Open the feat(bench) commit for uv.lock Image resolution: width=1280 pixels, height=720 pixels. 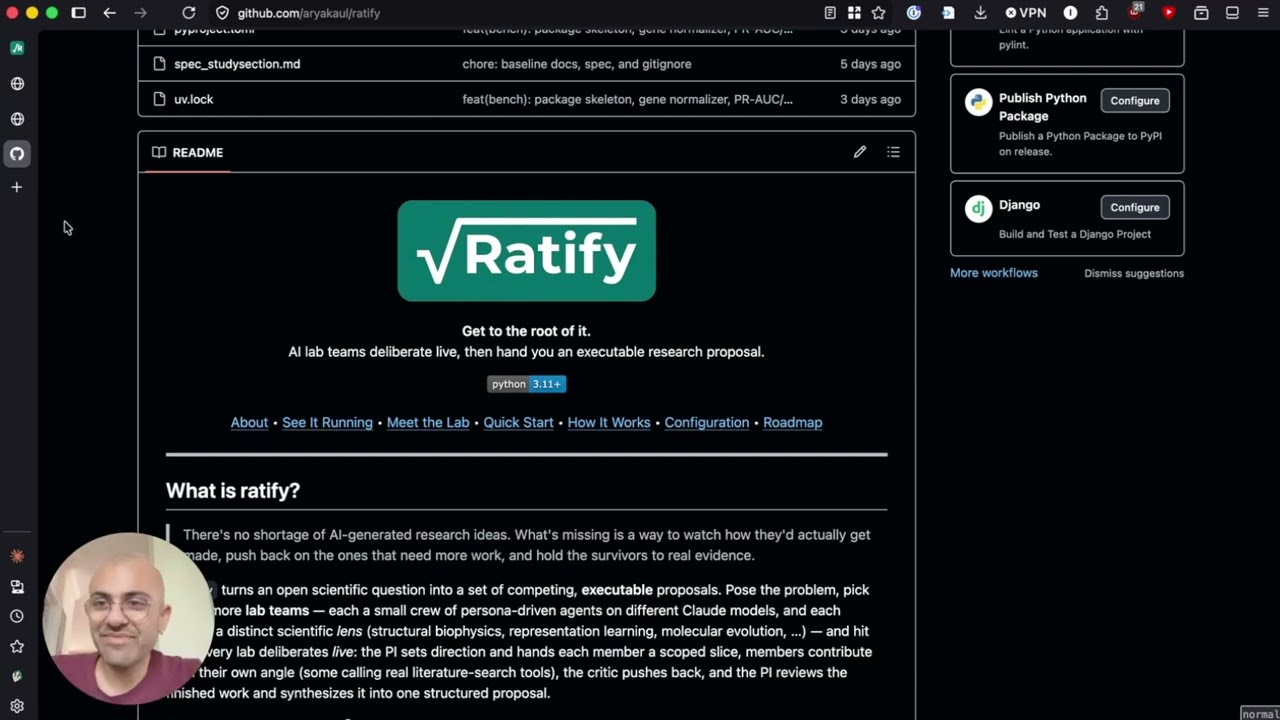click(627, 99)
